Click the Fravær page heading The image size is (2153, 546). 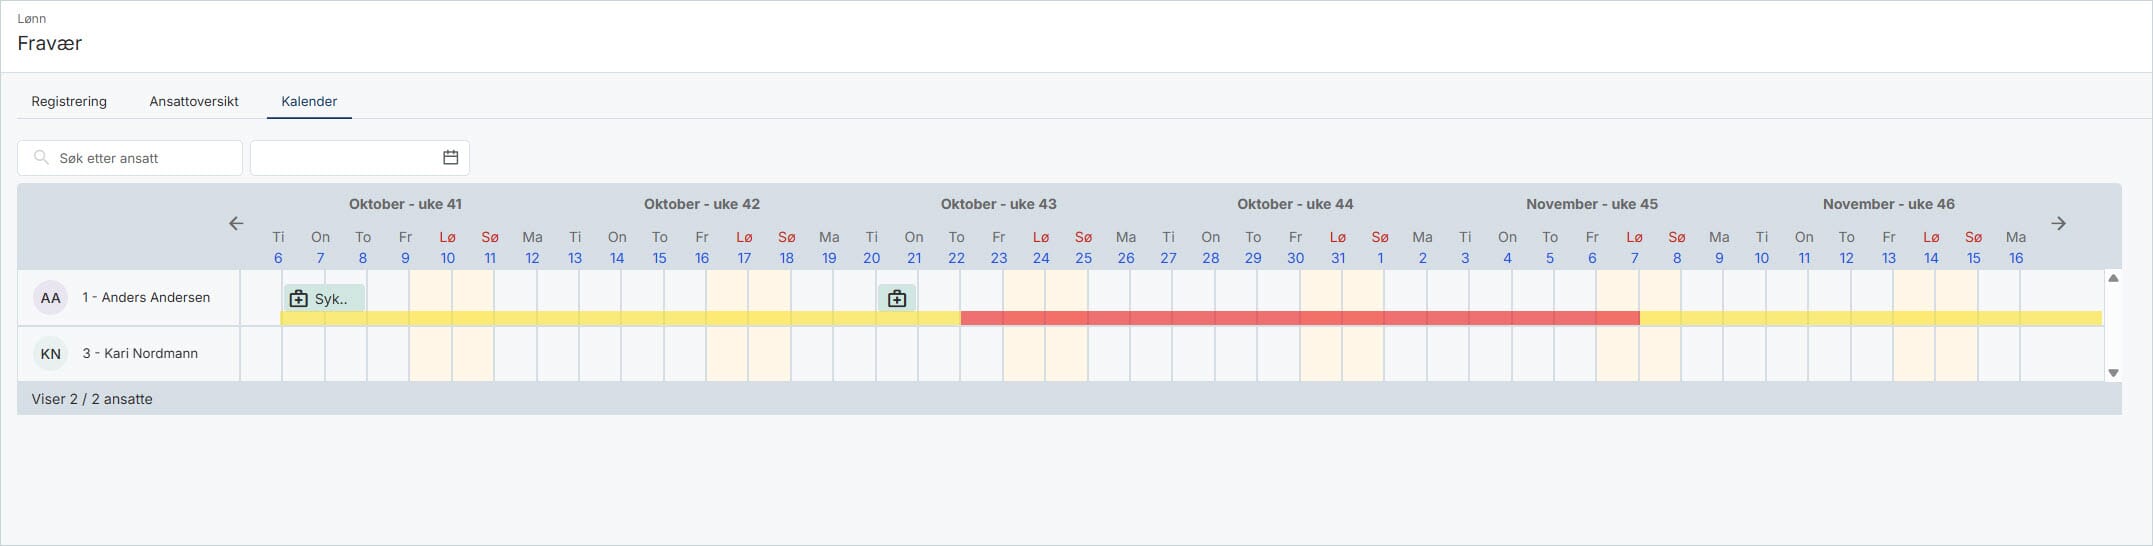(50, 43)
